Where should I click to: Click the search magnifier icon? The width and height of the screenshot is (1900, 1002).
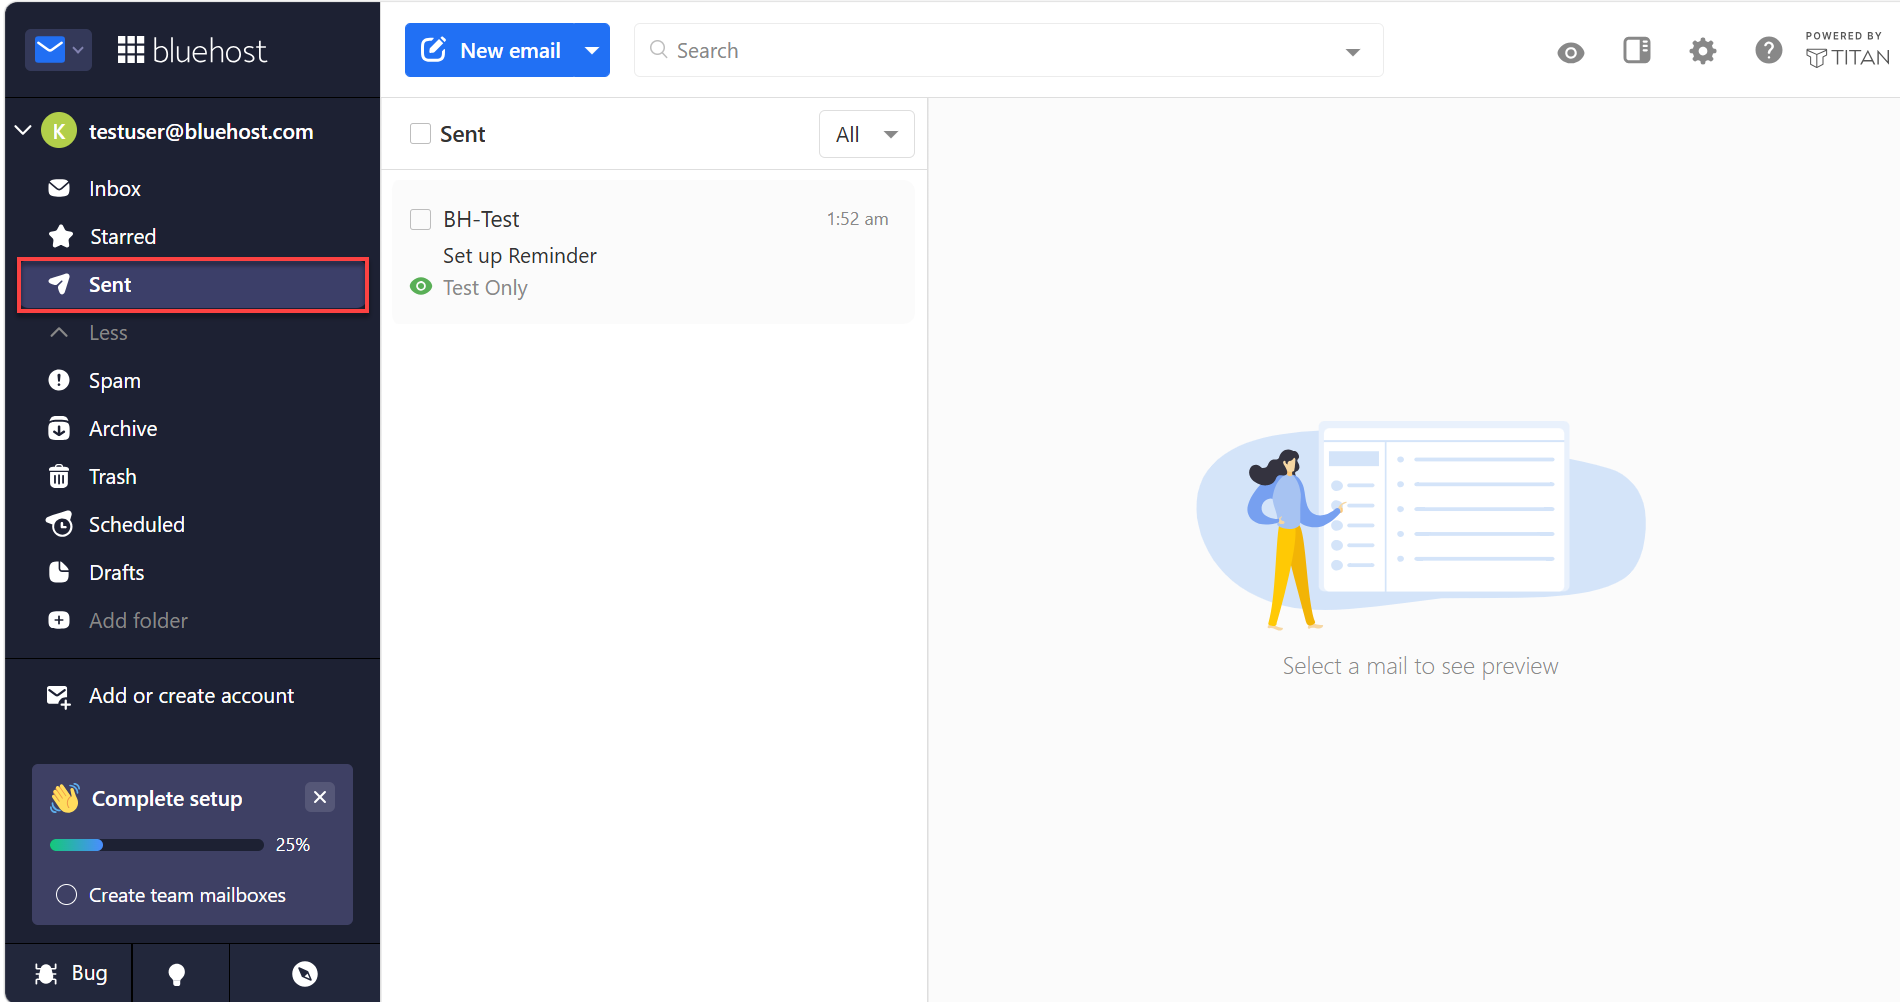point(658,50)
